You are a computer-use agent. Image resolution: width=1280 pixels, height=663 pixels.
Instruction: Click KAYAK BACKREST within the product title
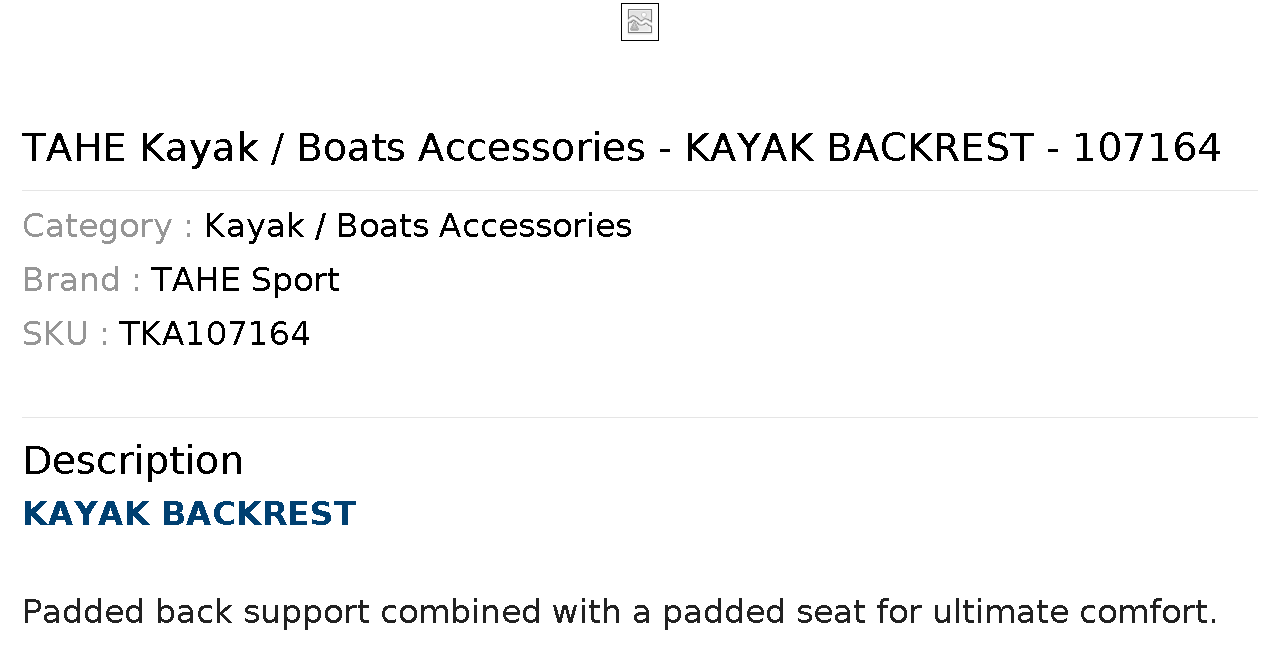click(859, 148)
